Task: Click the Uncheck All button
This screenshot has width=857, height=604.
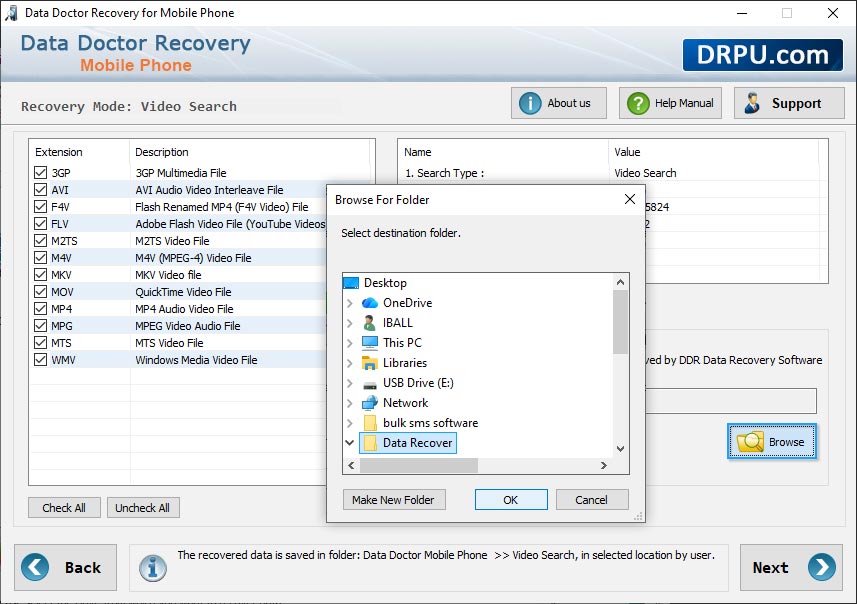Action: (143, 508)
